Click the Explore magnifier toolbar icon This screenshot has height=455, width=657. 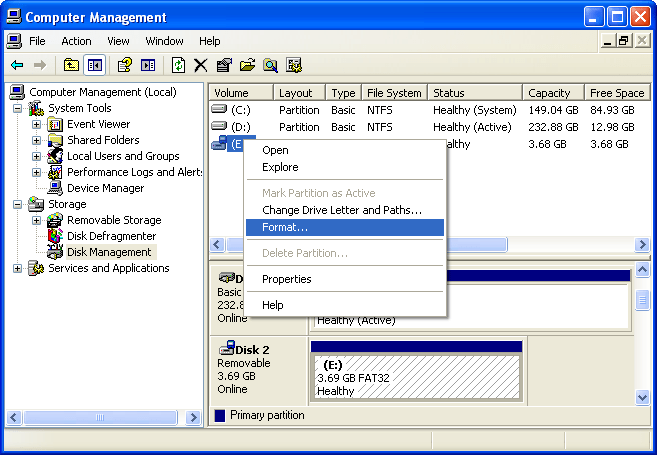click(x=270, y=65)
